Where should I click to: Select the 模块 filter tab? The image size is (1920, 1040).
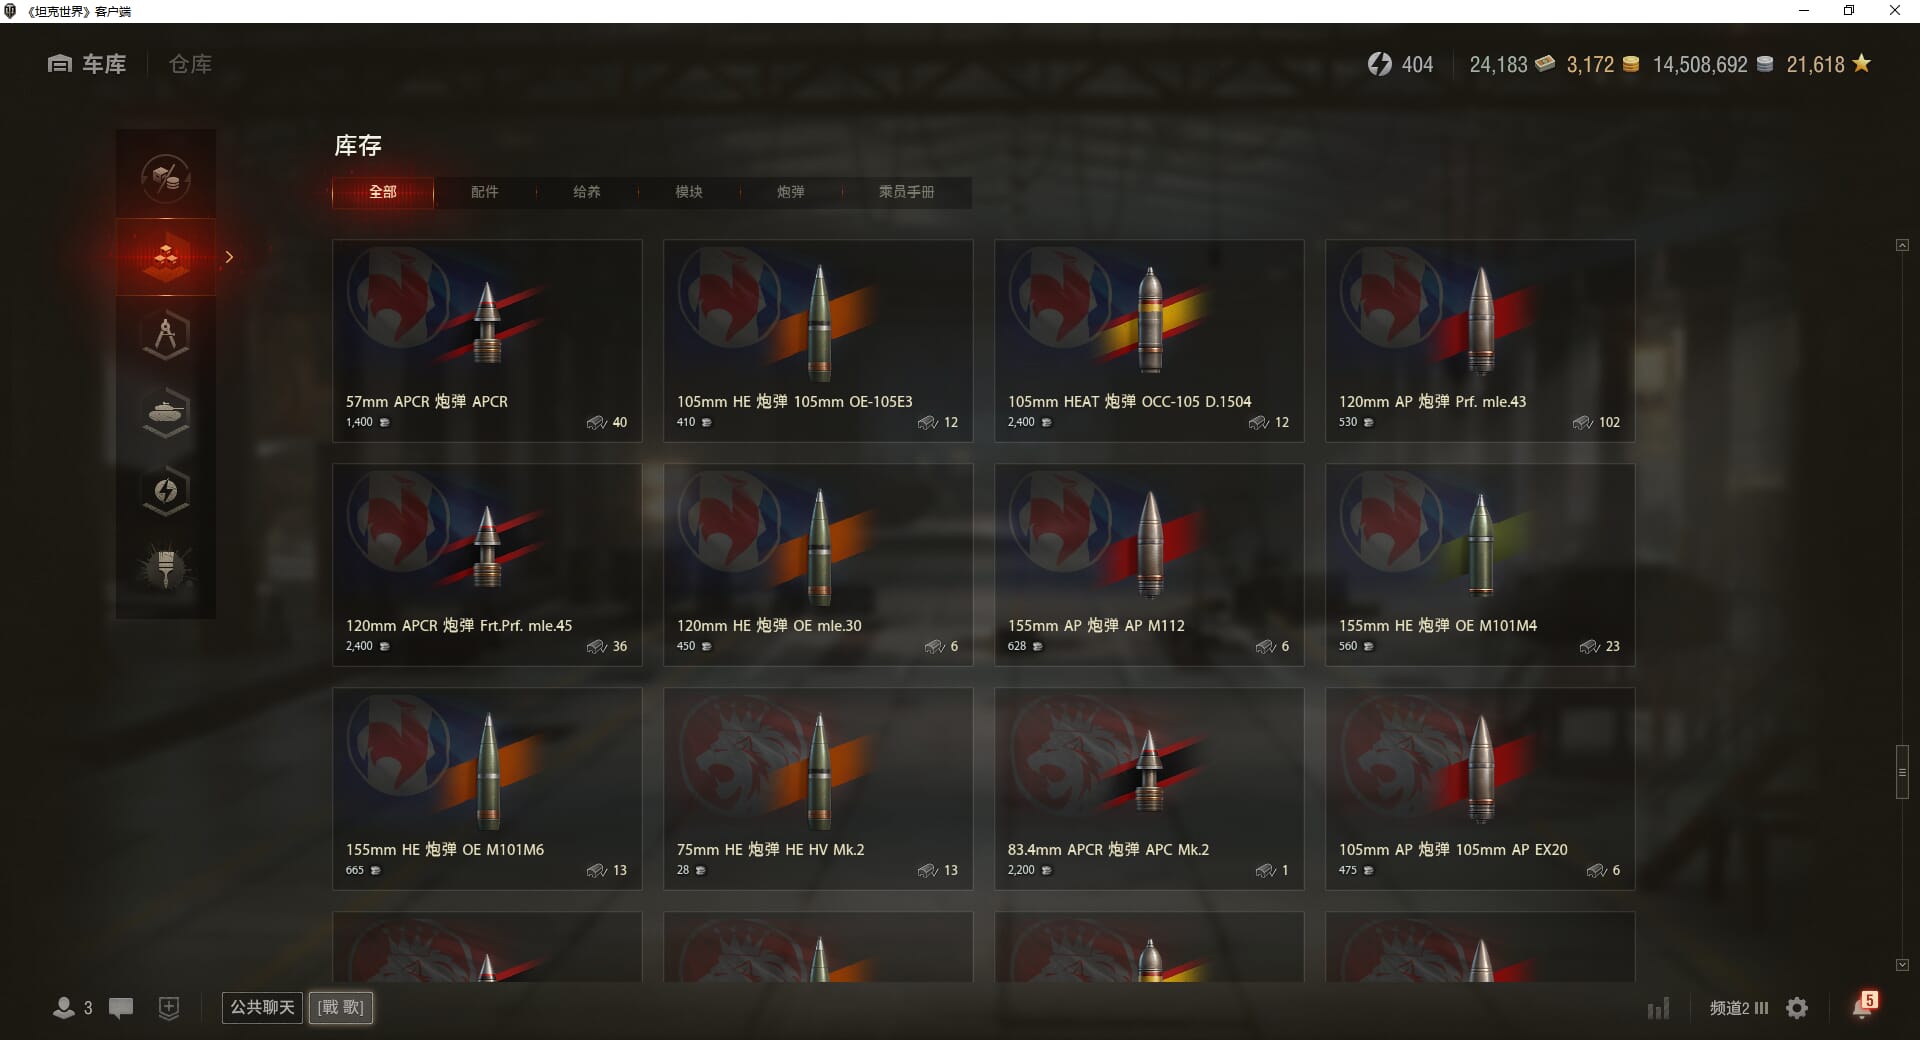click(x=689, y=192)
